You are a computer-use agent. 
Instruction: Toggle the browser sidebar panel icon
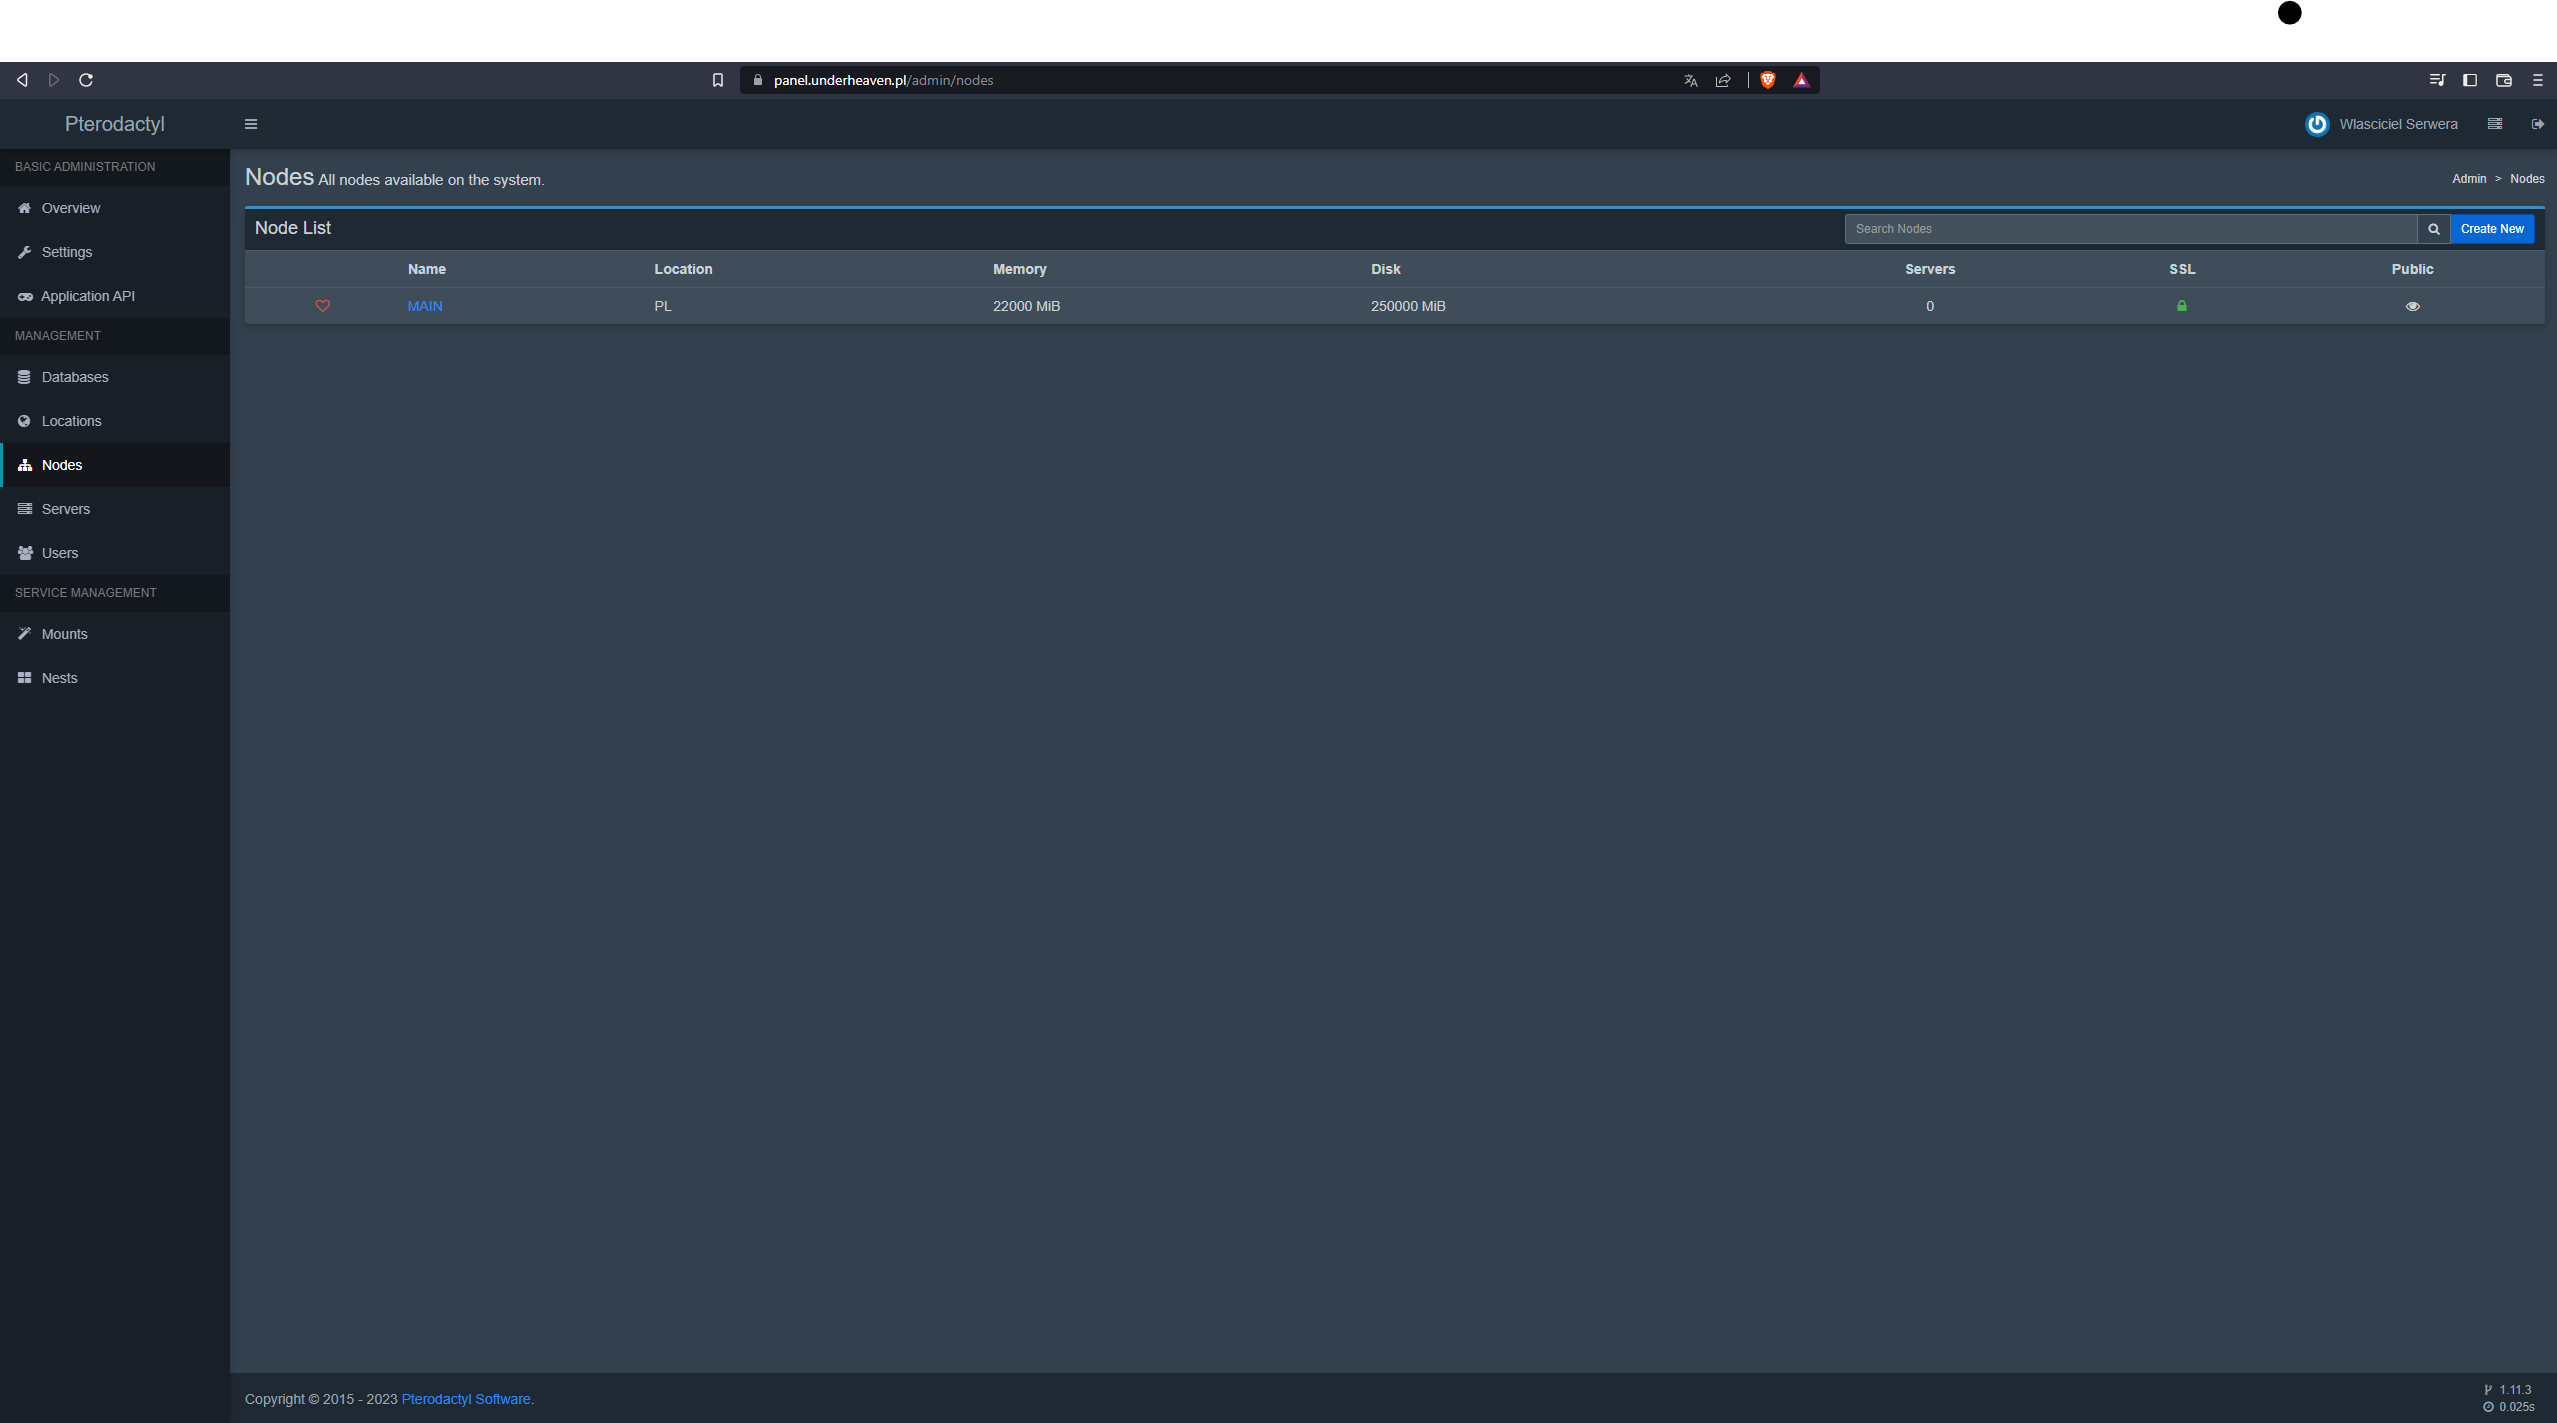point(2470,80)
